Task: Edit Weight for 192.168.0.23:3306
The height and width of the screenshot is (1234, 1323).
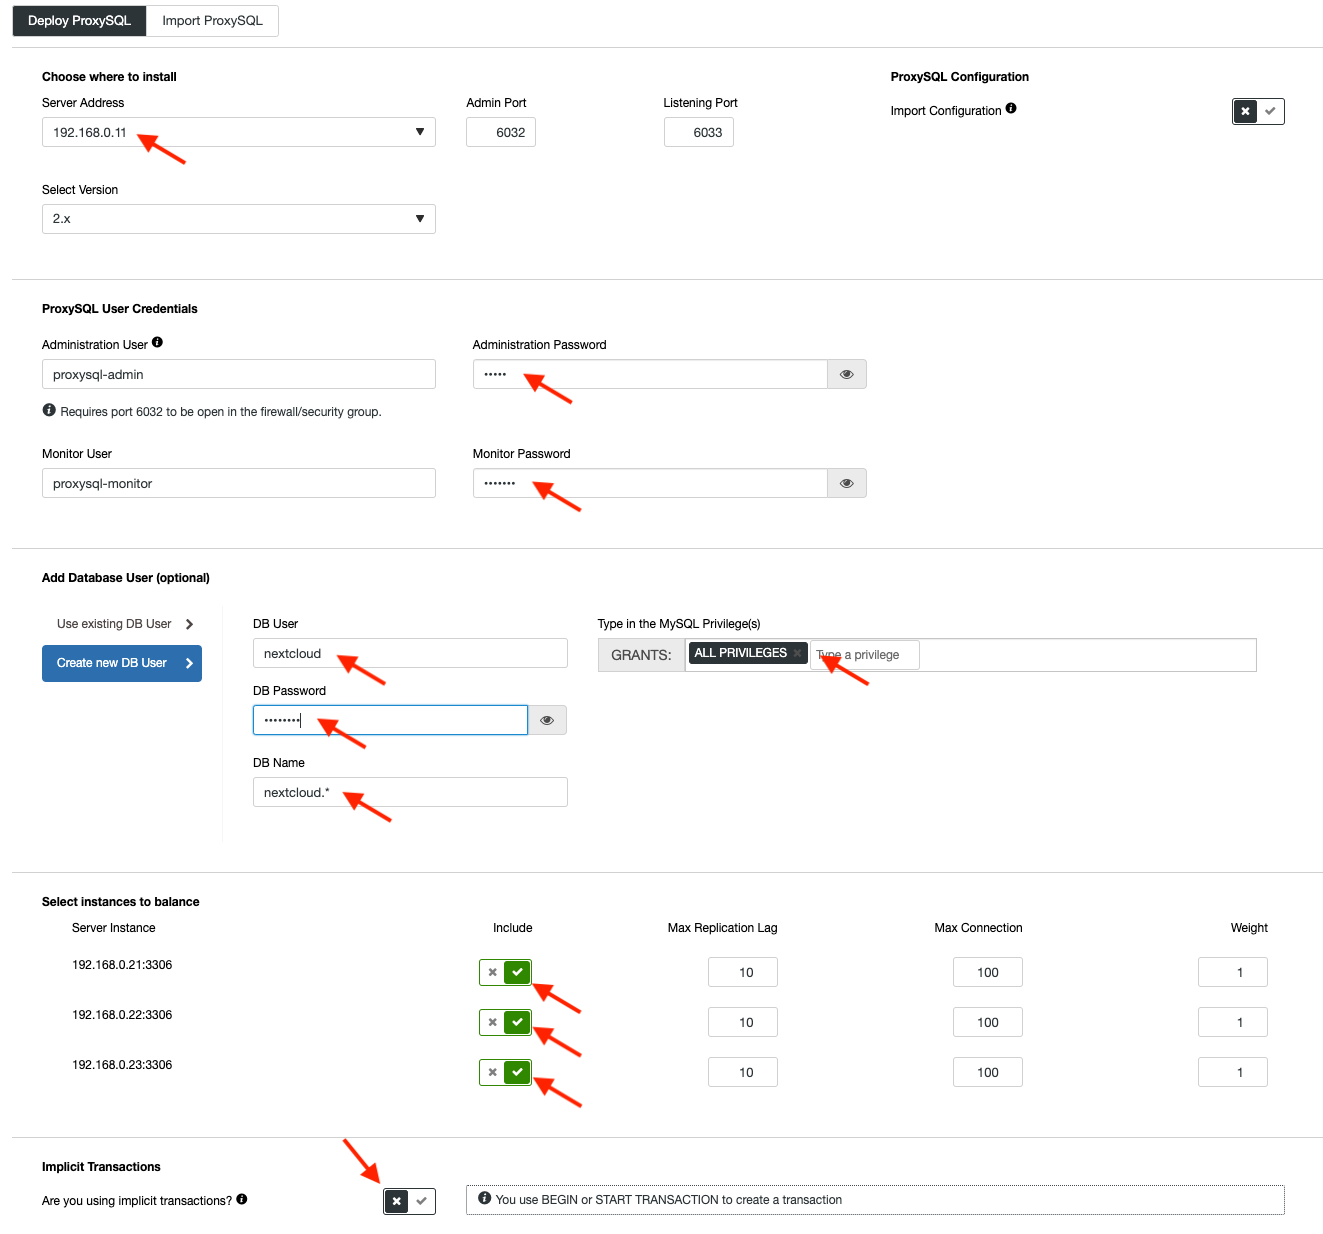Action: pyautogui.click(x=1233, y=1072)
